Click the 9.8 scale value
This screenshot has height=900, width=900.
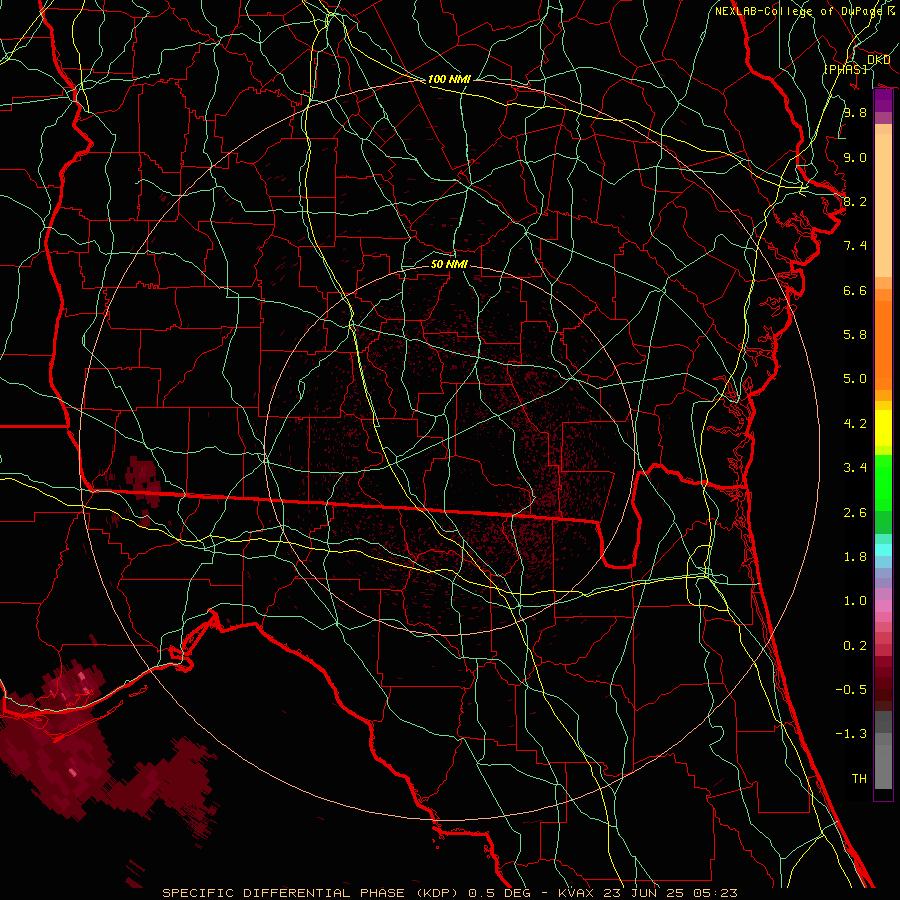[x=855, y=112]
